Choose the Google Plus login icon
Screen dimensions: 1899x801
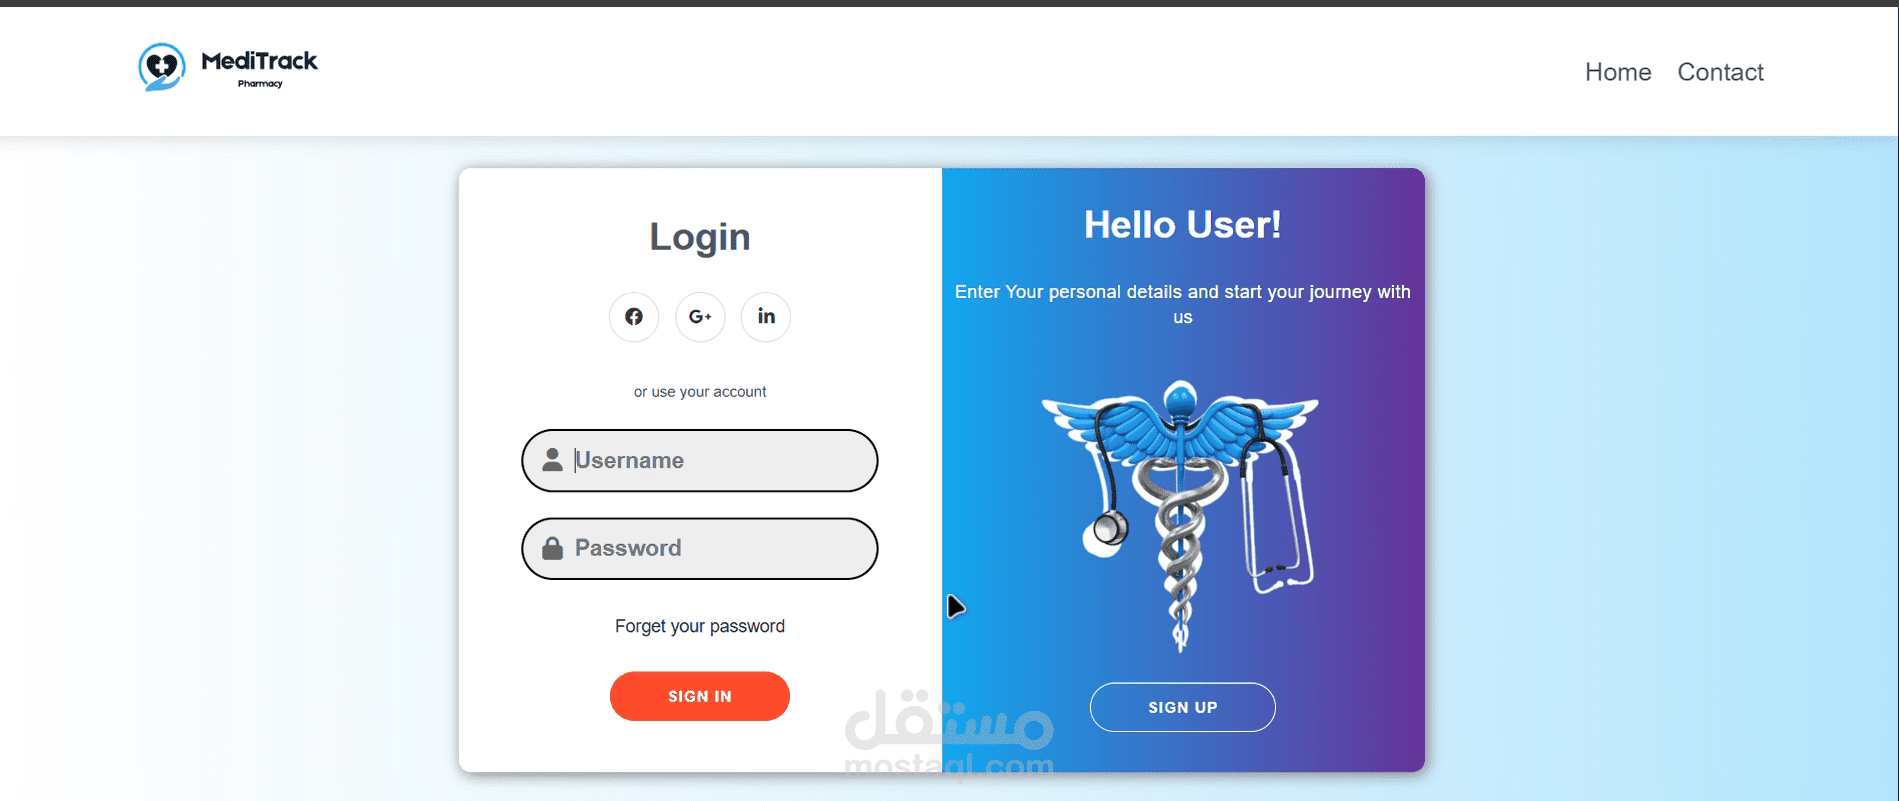tap(700, 317)
